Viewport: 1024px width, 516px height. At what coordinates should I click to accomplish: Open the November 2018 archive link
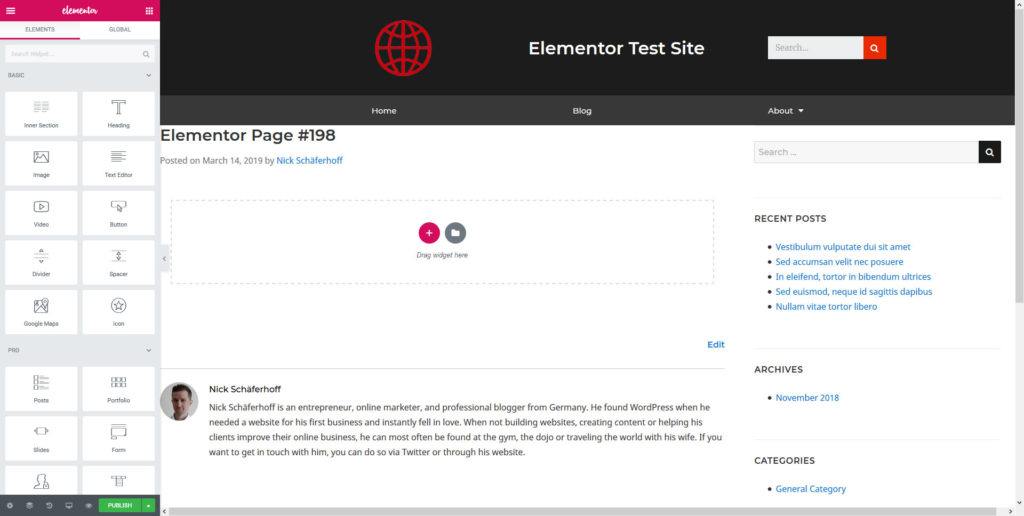pos(807,398)
